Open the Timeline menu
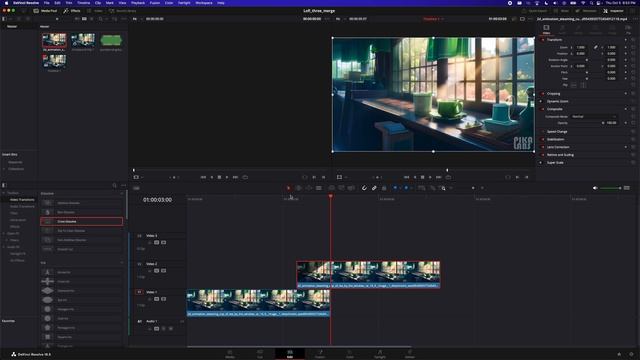The height and width of the screenshot is (360, 640). coord(83,3)
